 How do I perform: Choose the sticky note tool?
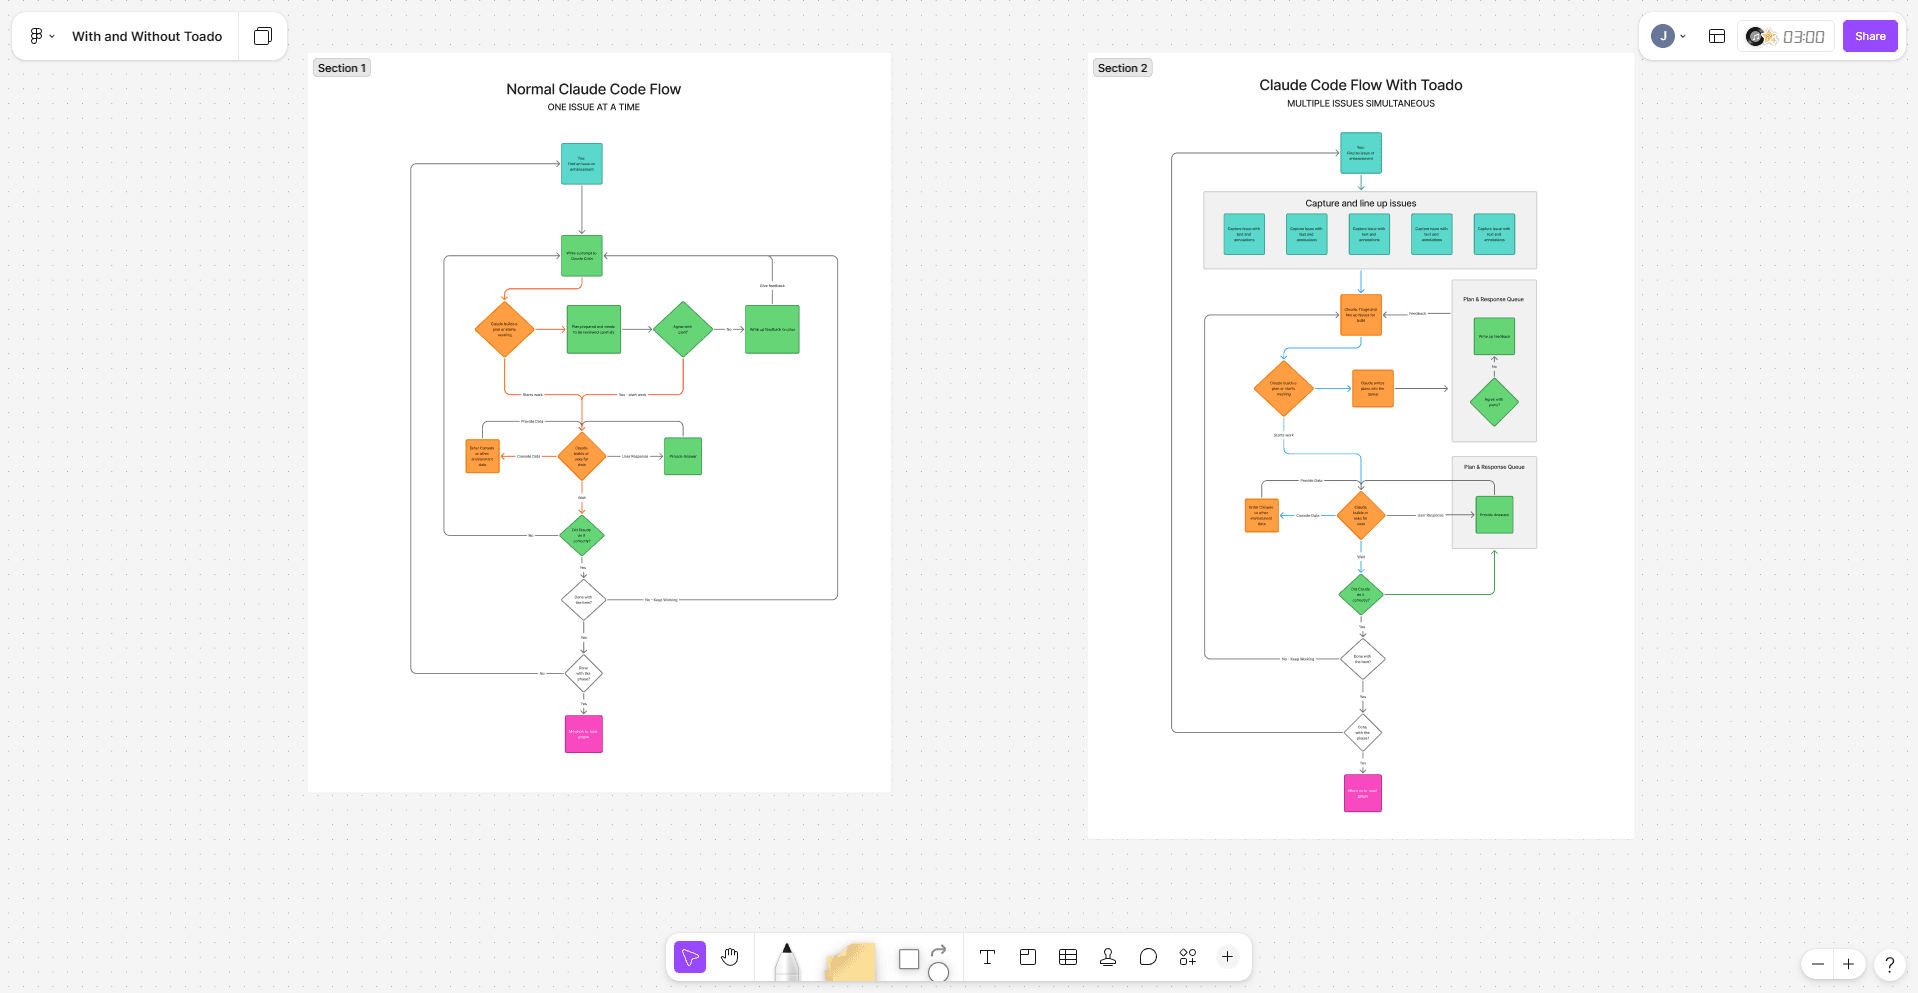(x=850, y=962)
